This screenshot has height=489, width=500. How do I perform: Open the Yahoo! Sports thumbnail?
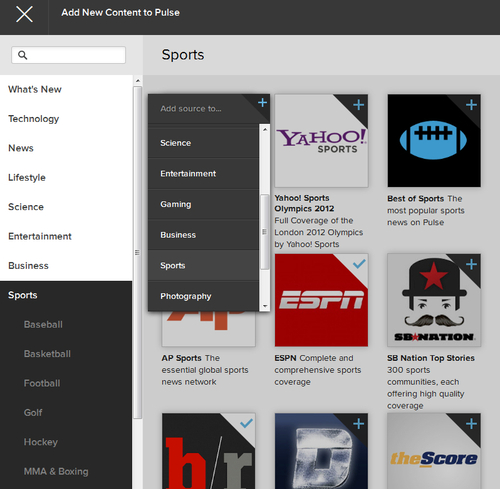coord(321,141)
